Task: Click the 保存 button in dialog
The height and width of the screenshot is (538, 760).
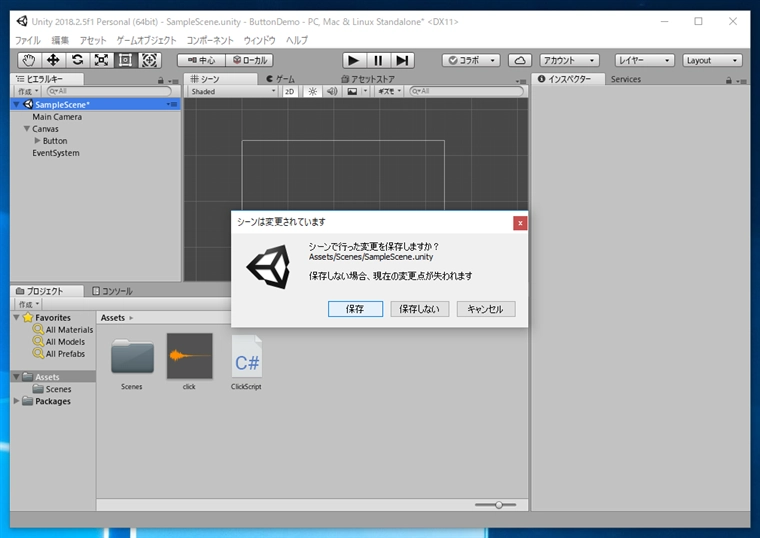Action: pyautogui.click(x=355, y=309)
